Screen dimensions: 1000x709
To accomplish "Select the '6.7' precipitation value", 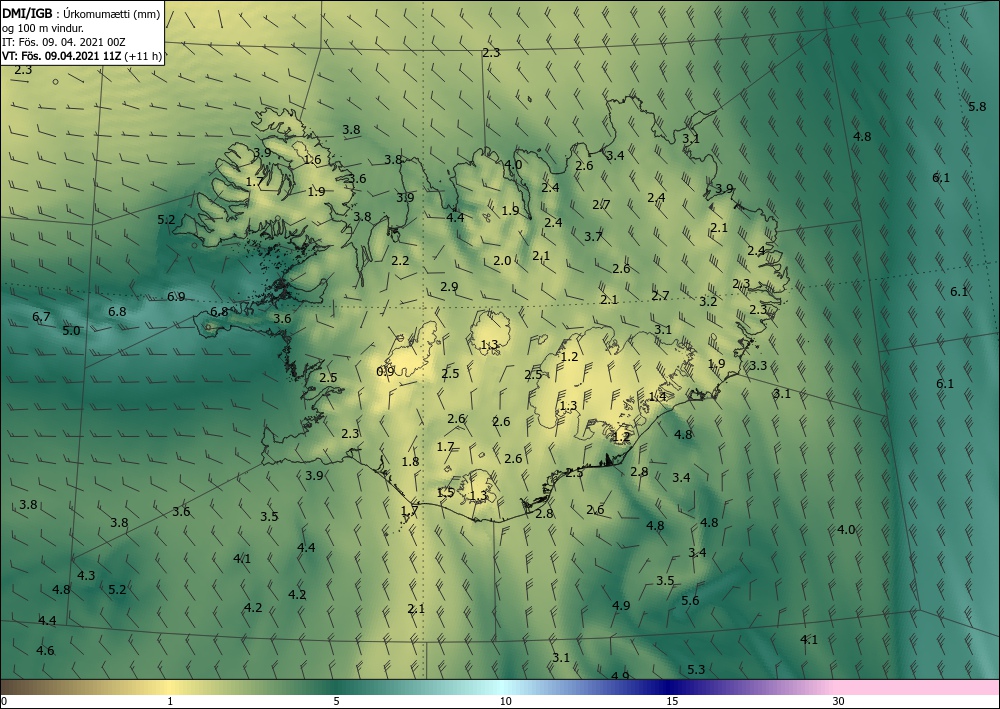I will (x=41, y=317).
